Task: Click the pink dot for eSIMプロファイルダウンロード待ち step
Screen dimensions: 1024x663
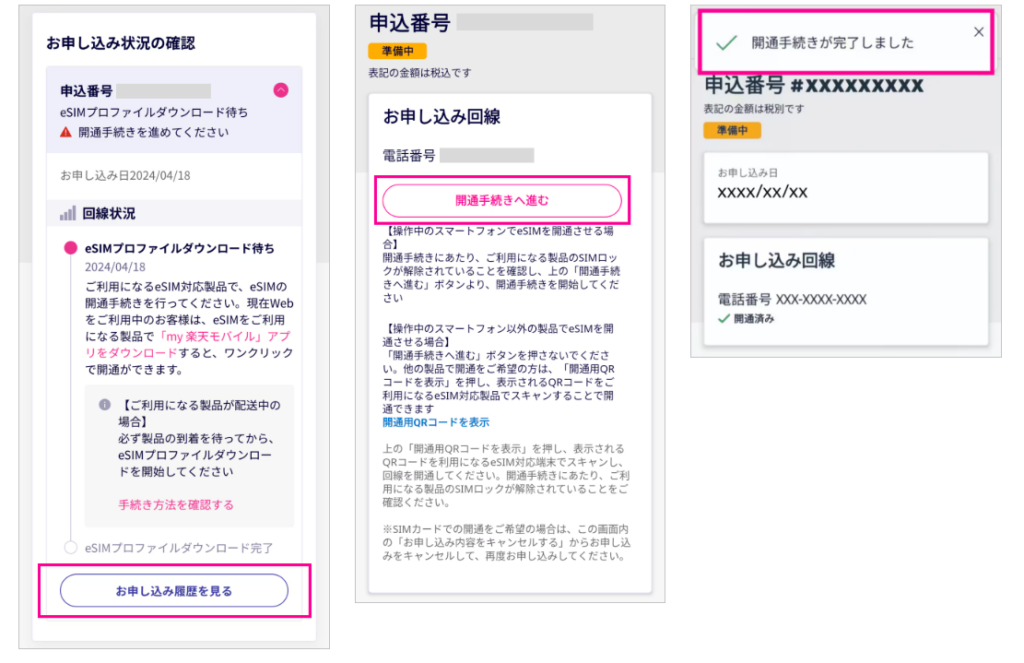Action: 70,248
